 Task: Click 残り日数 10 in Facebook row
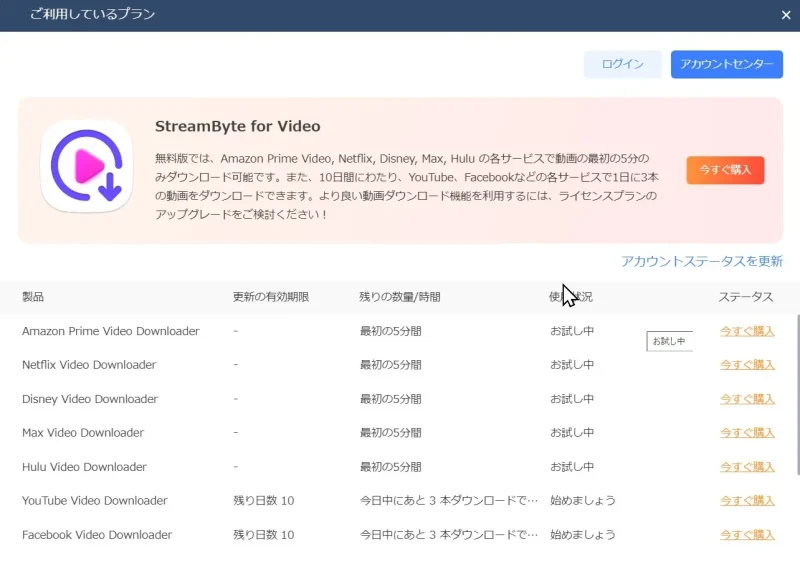pyautogui.click(x=264, y=535)
